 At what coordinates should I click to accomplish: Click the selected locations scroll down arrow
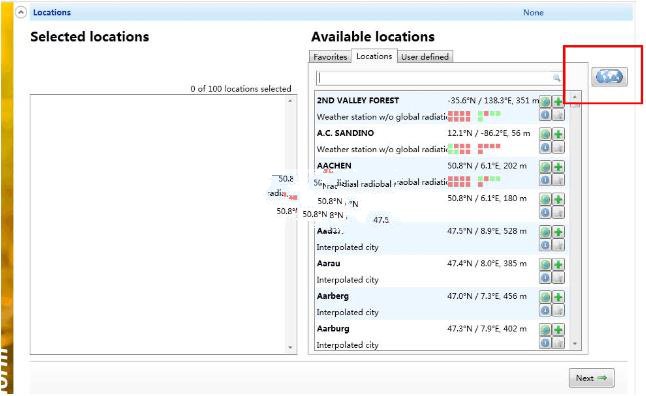coord(290,347)
